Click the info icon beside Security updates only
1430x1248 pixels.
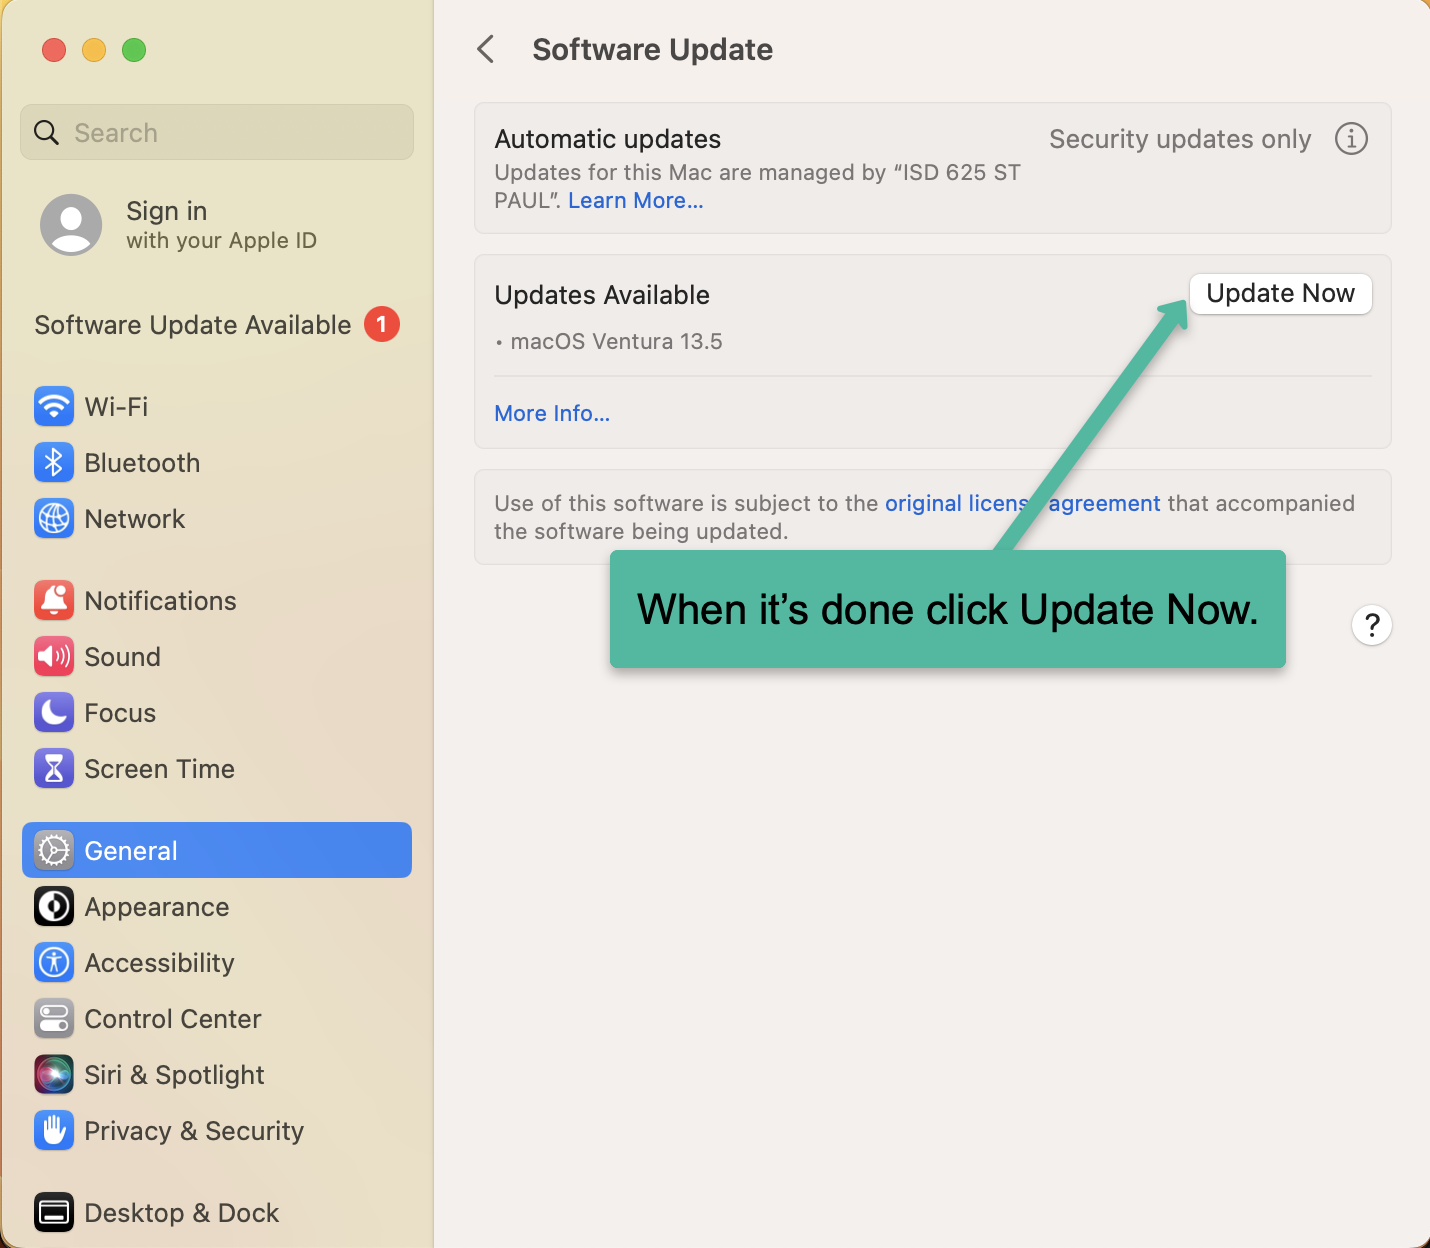click(1351, 139)
